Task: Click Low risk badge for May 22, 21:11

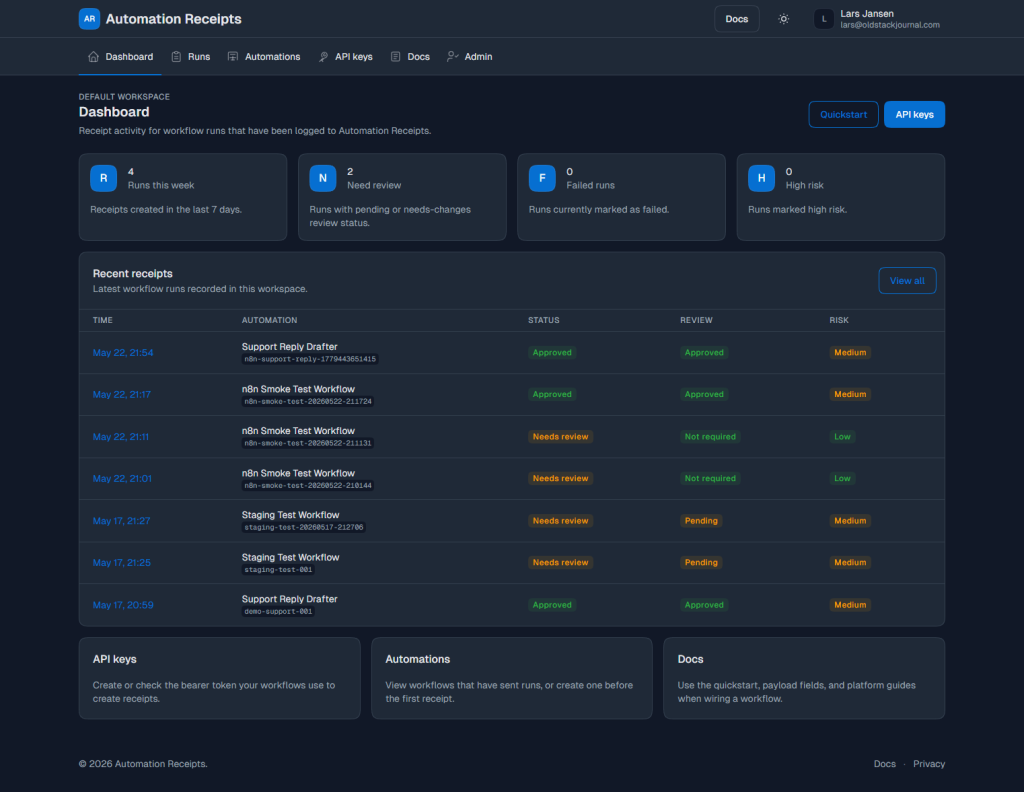Action: coord(842,437)
